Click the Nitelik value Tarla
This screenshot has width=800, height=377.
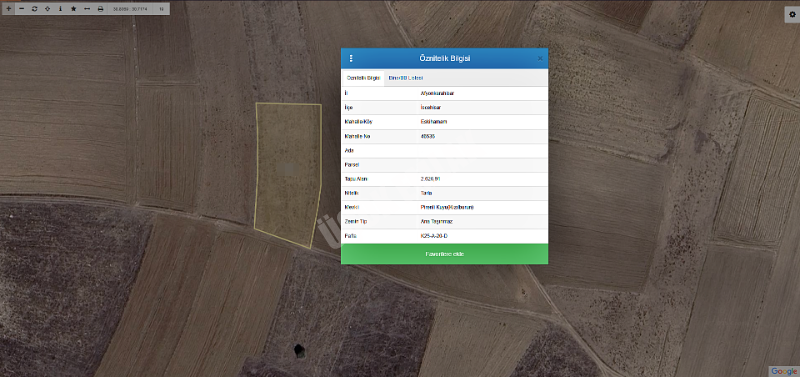pyautogui.click(x=427, y=193)
